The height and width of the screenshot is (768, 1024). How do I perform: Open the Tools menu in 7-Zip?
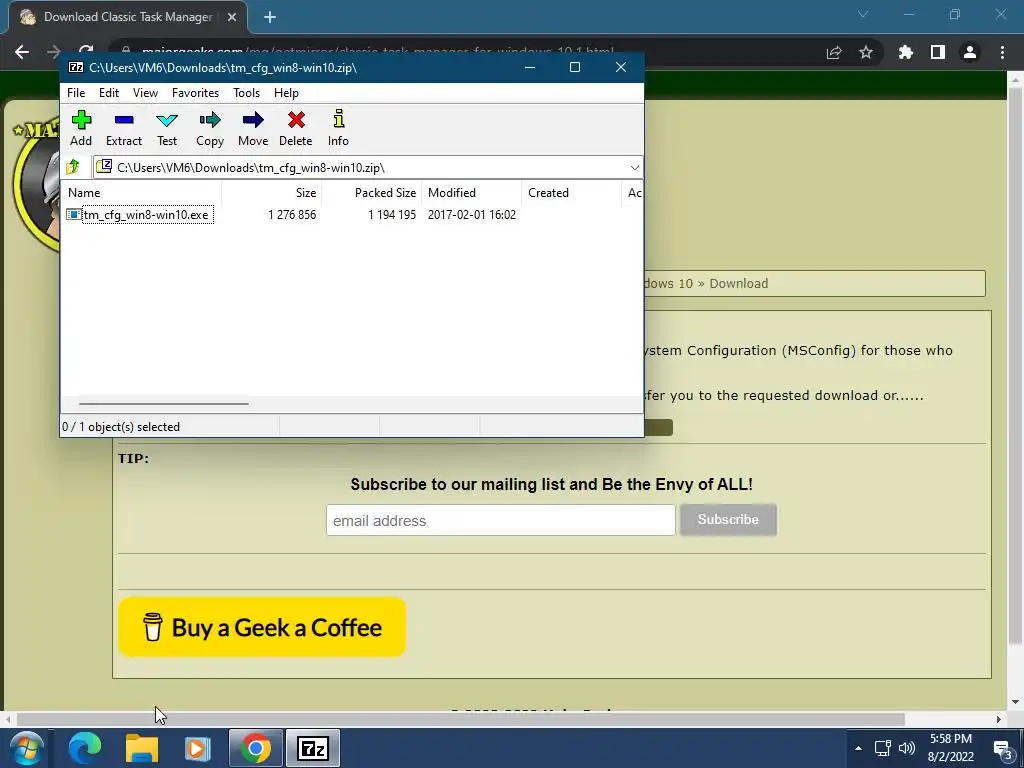point(246,93)
